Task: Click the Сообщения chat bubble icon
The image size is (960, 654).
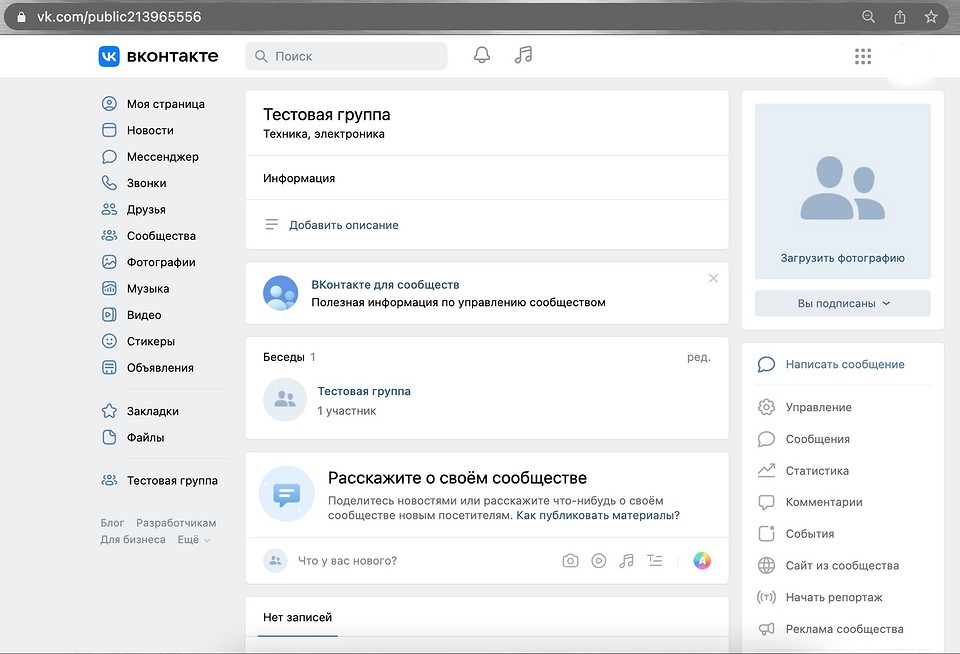Action: click(x=766, y=439)
